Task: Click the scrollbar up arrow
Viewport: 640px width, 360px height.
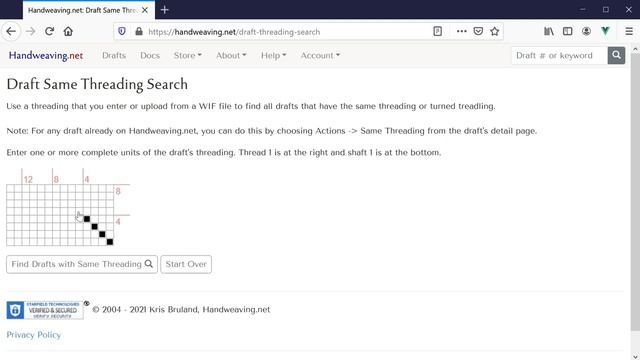Action: tap(635, 49)
